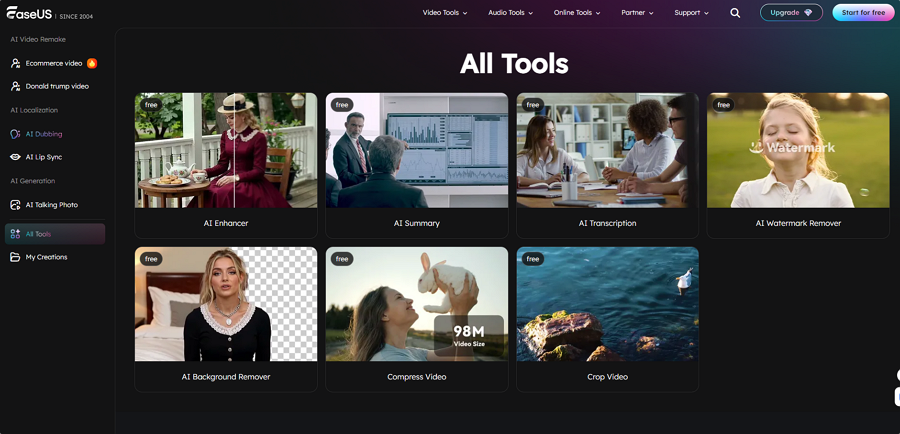Image resolution: width=900 pixels, height=434 pixels.
Task: Click the AI Dubbing sidebar icon
Action: tap(15, 134)
